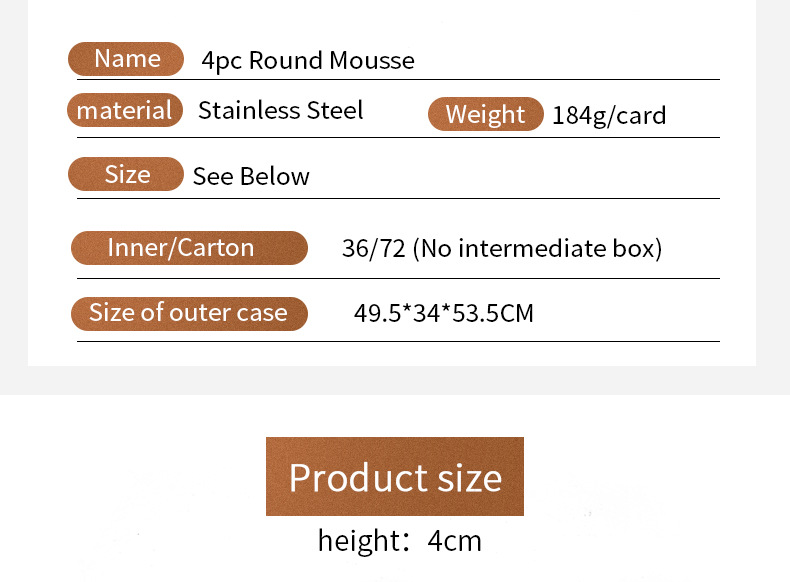Screen dimensions: 790x582
Task: Select the "height: 4cm" text
Action: (x=399, y=541)
